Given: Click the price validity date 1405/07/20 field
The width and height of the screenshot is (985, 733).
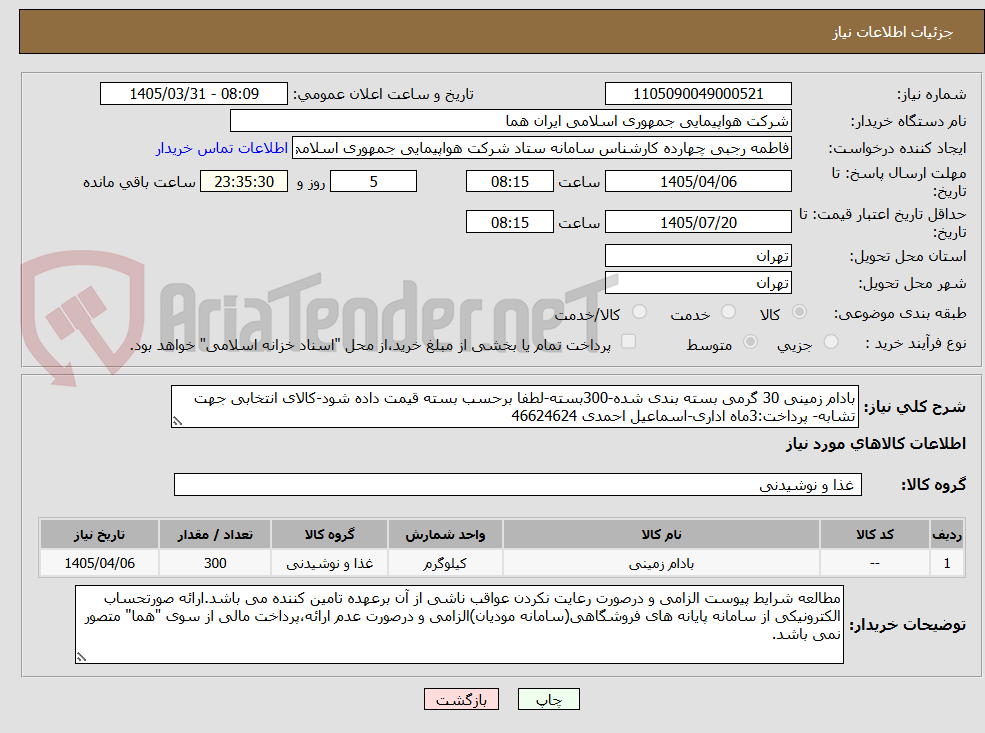Looking at the screenshot, I should (698, 222).
